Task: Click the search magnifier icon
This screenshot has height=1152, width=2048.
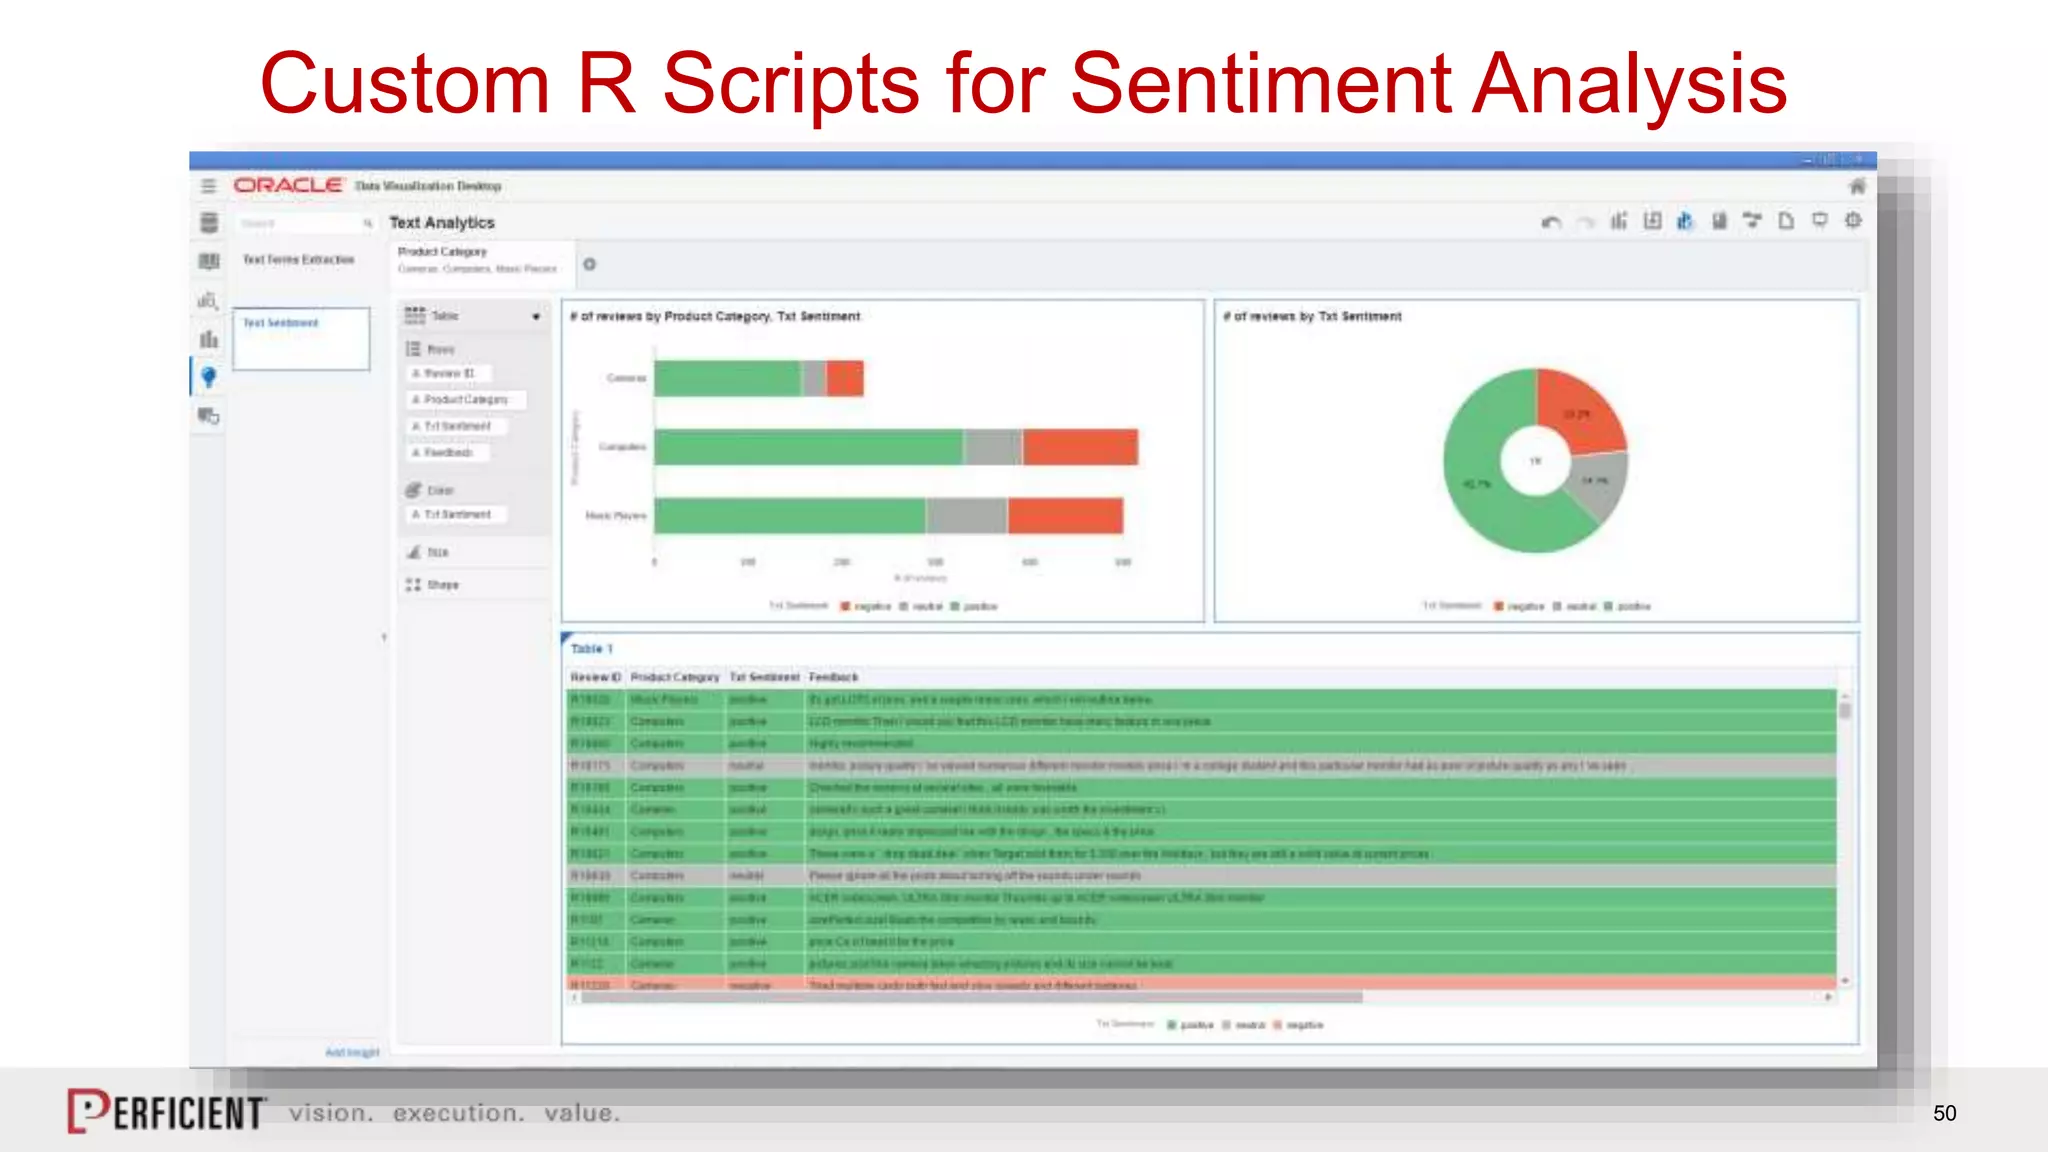Action: 368,223
